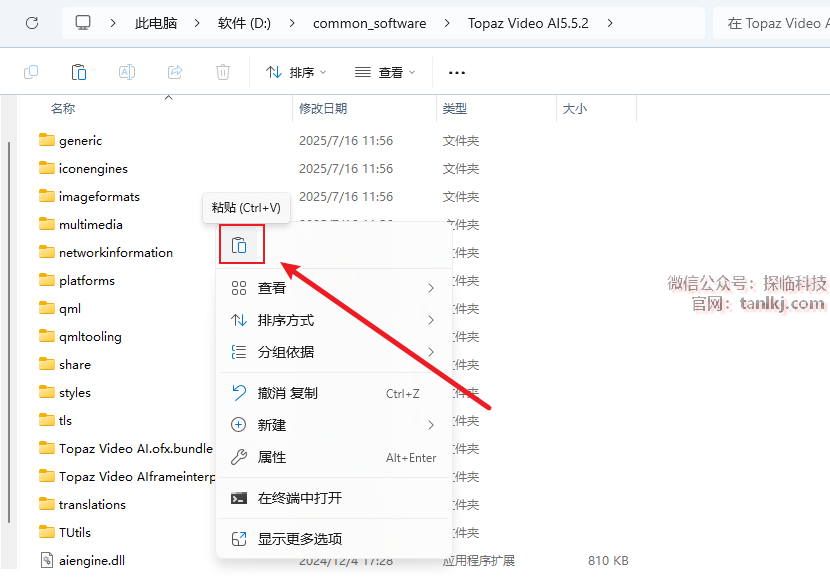
Task: Select the Topaz Video AIframeinterp folder name
Action: click(x=137, y=476)
